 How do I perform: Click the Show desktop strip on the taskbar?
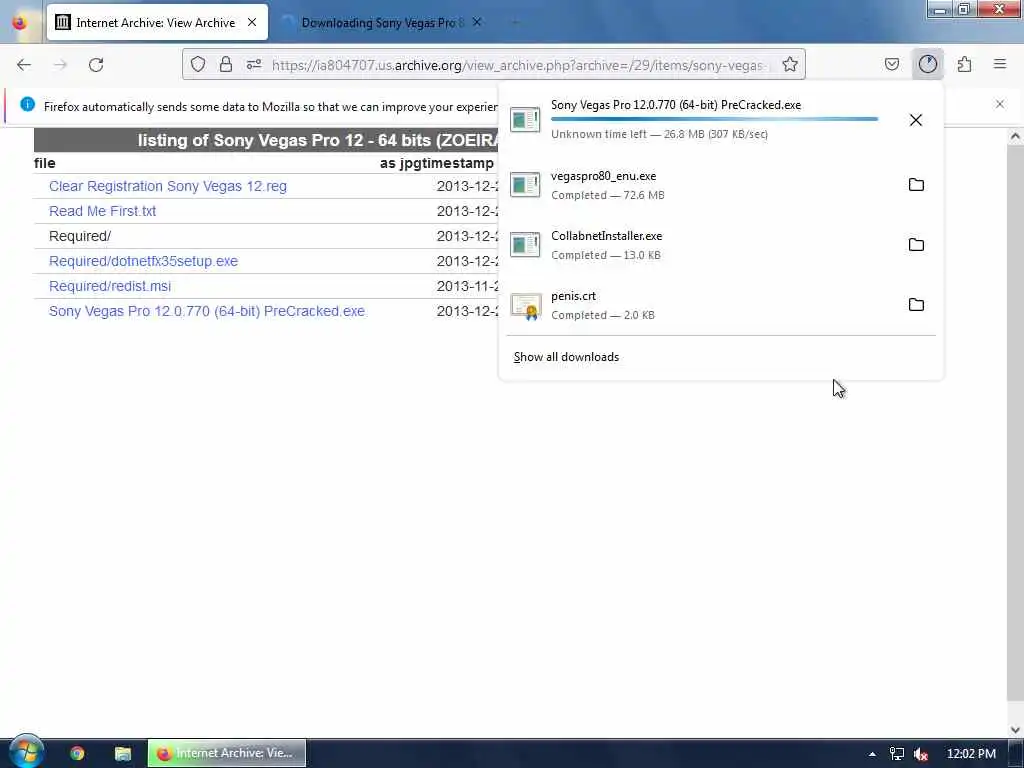[1016, 753]
